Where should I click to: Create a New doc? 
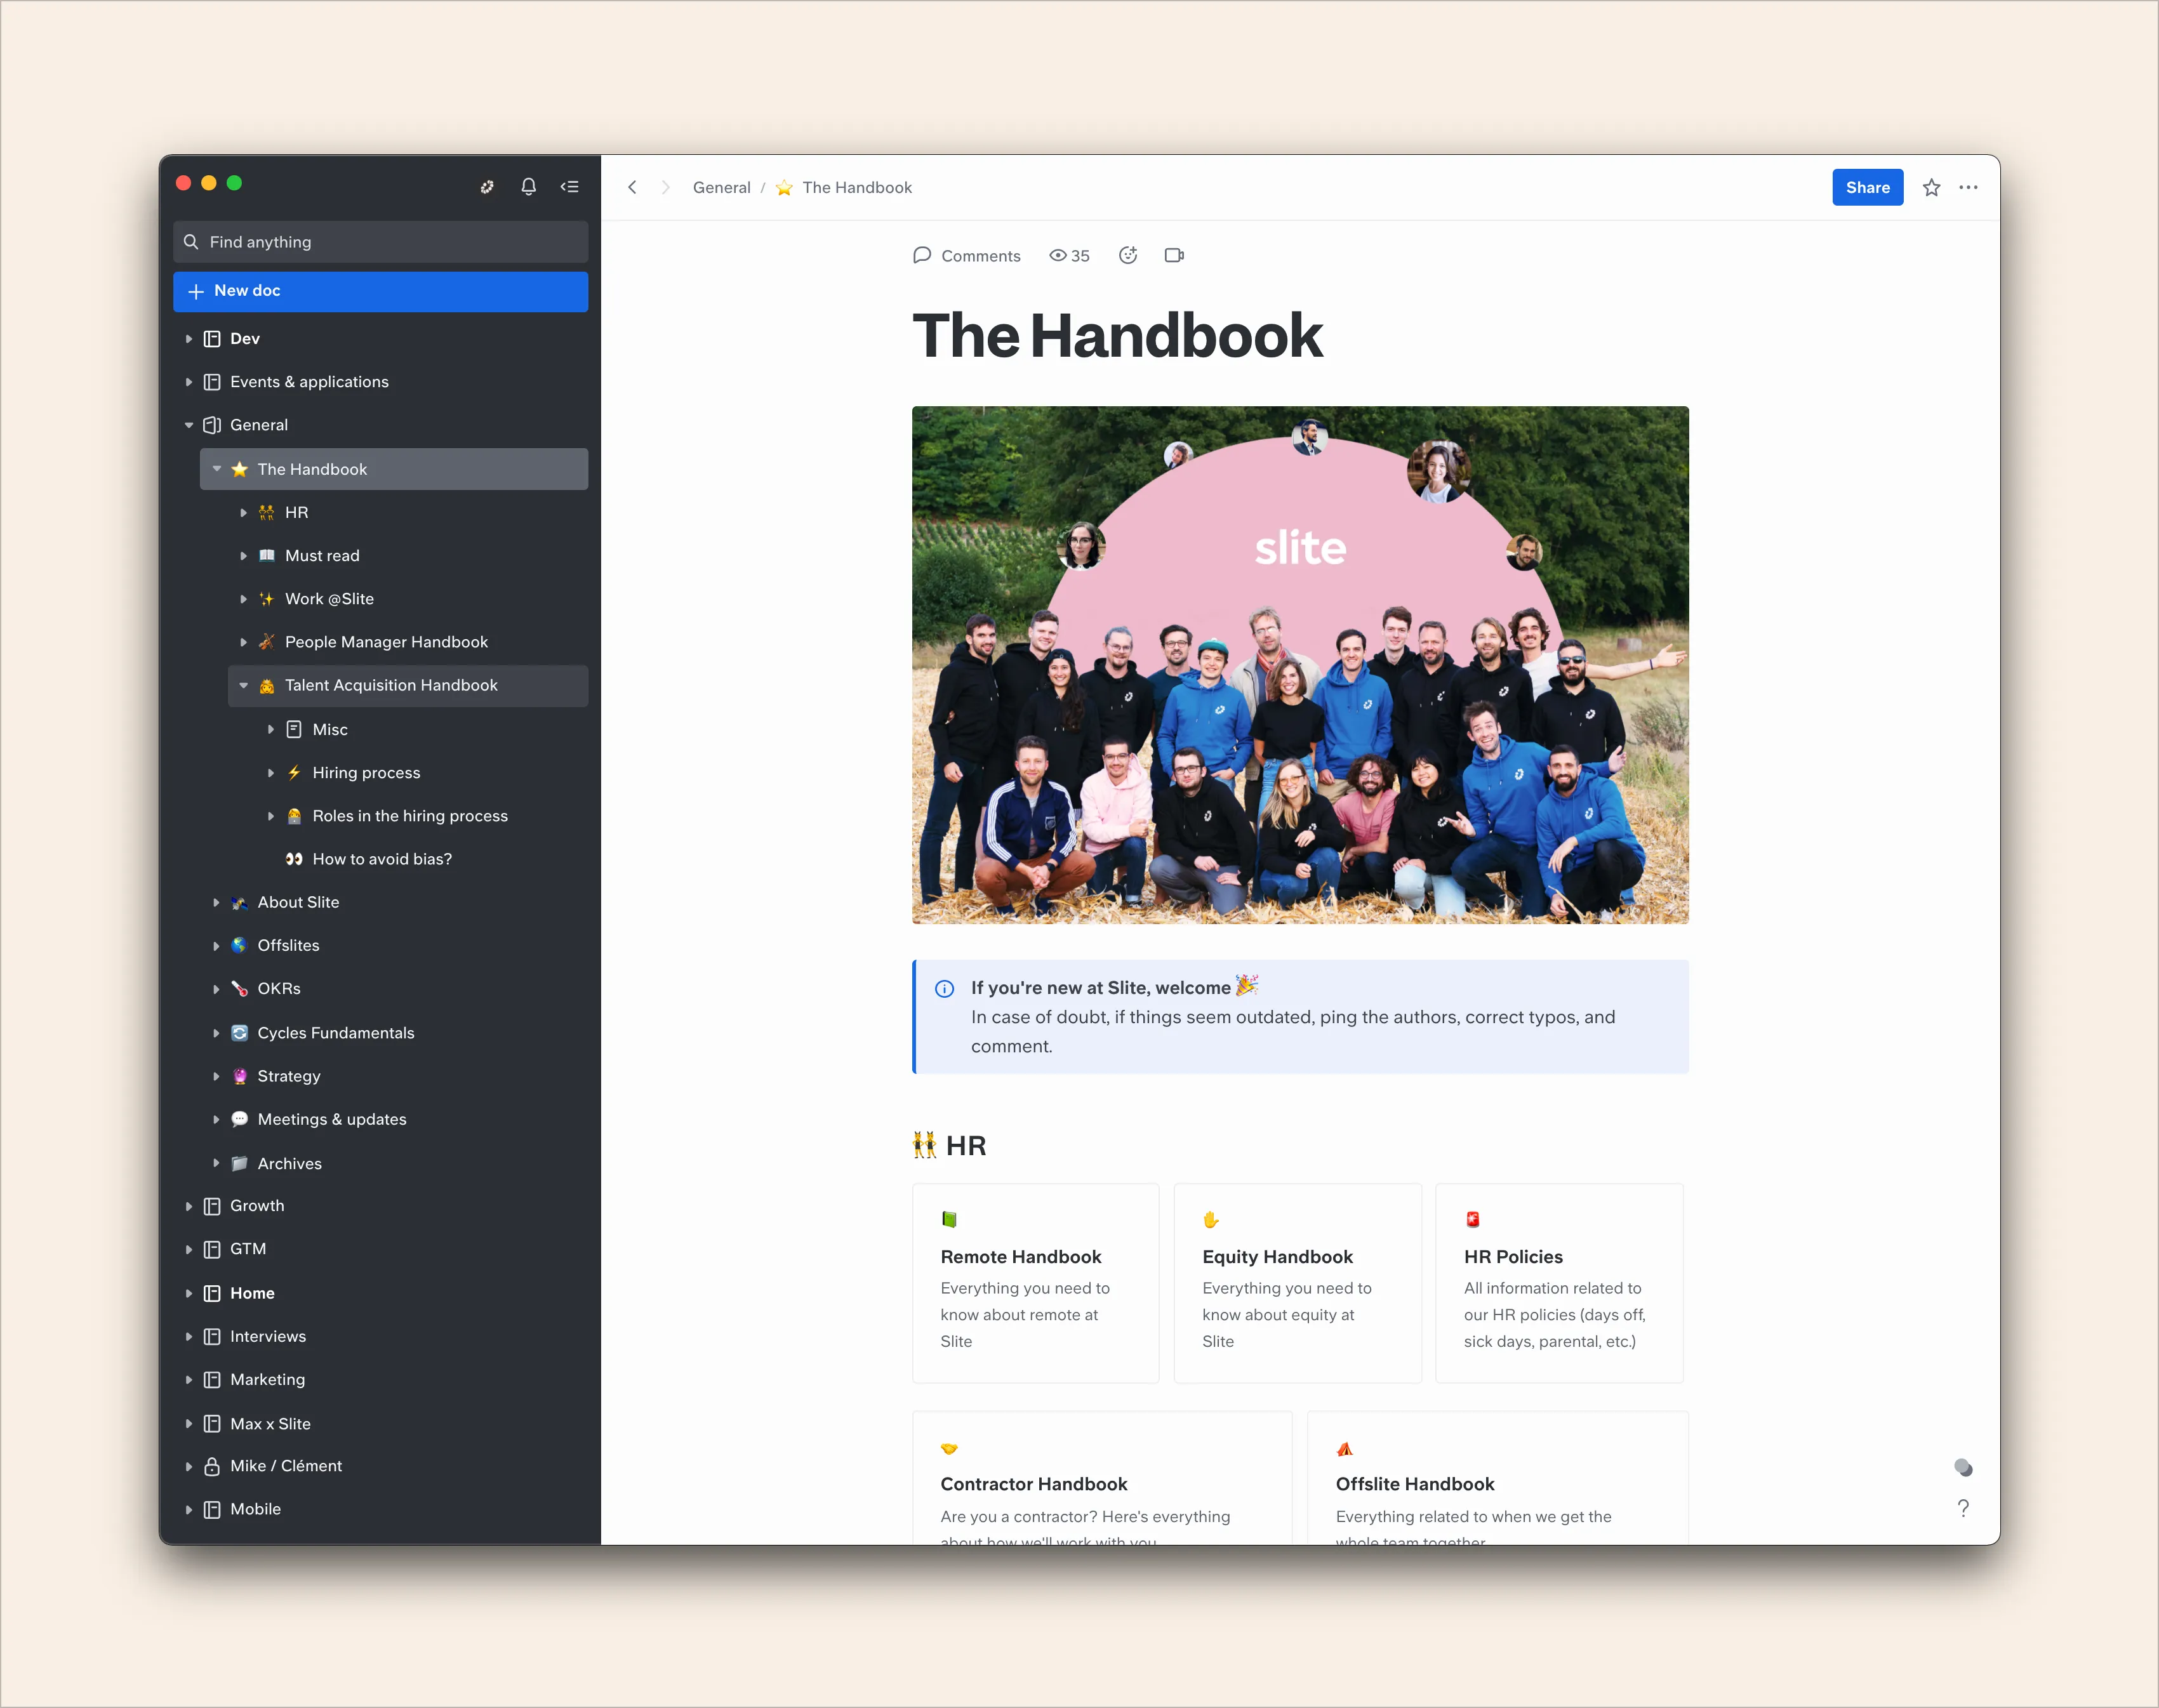(380, 291)
